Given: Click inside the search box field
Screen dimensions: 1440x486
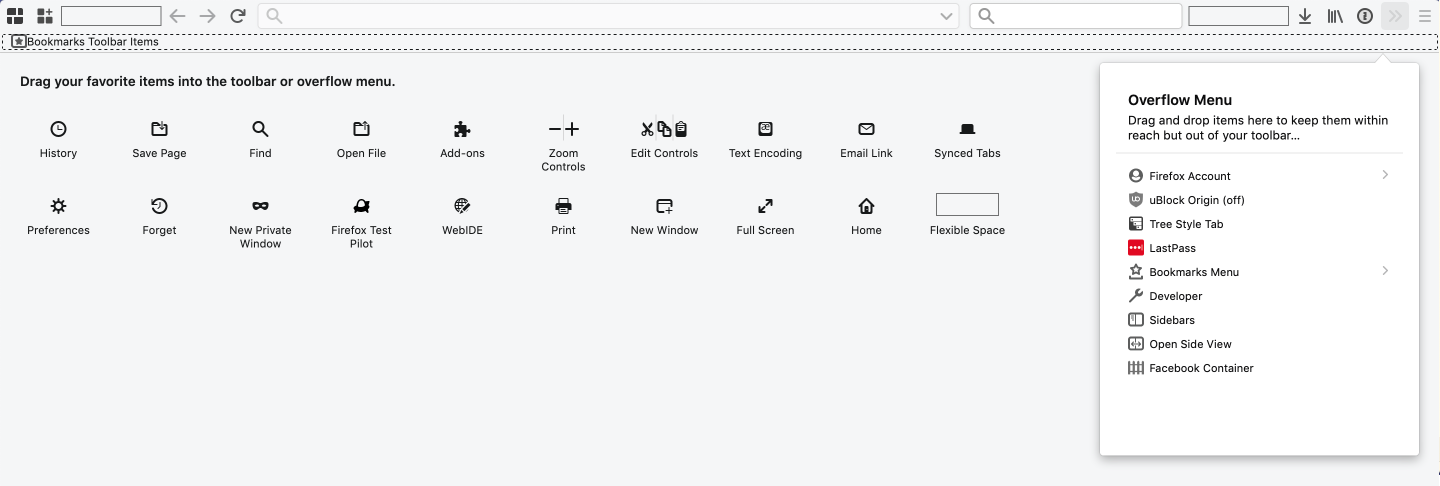Looking at the screenshot, I should click(1076, 16).
